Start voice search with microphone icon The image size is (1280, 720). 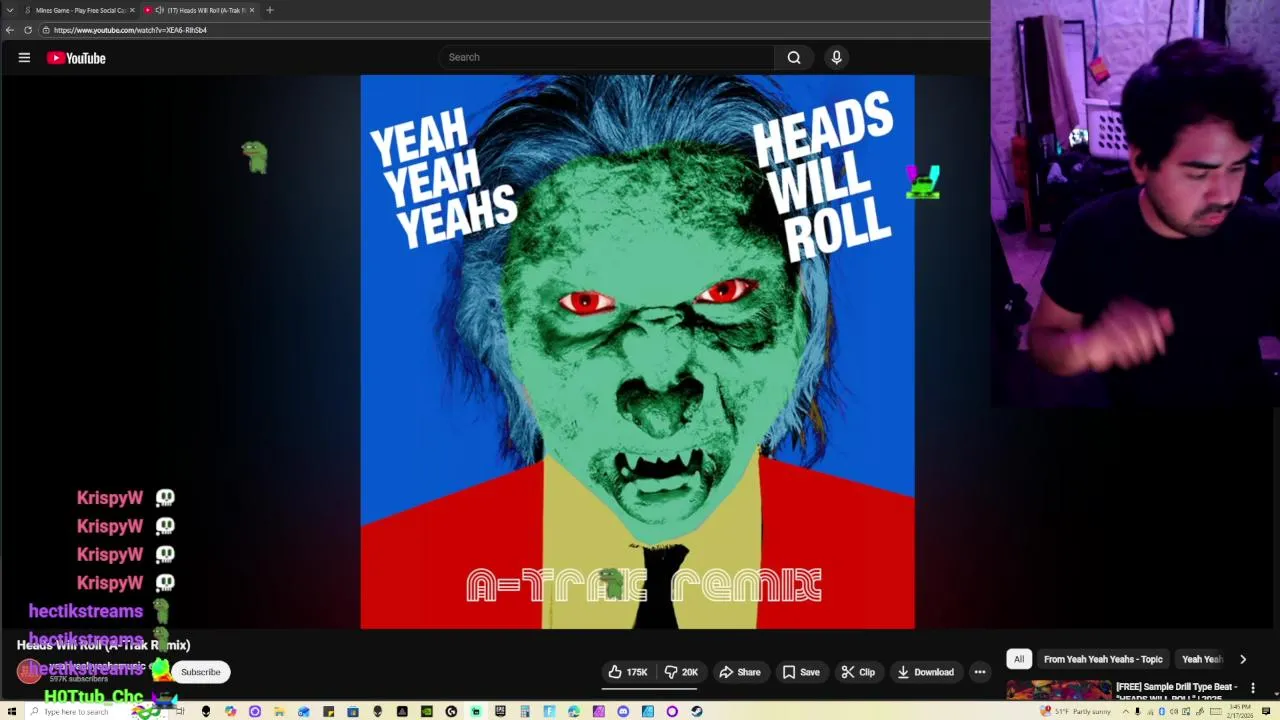tap(837, 57)
